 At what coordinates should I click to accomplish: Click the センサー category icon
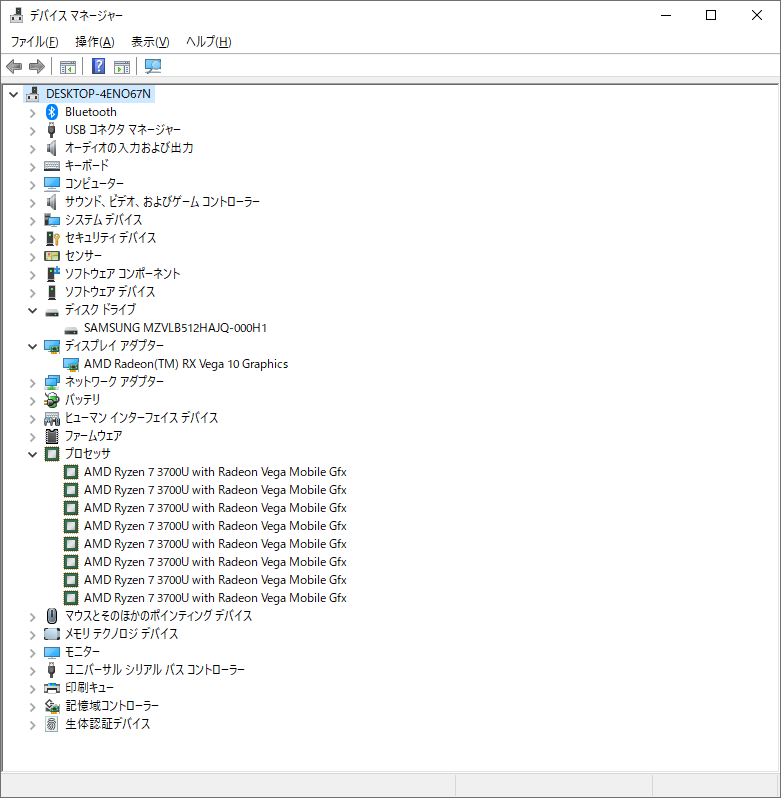(x=51, y=256)
